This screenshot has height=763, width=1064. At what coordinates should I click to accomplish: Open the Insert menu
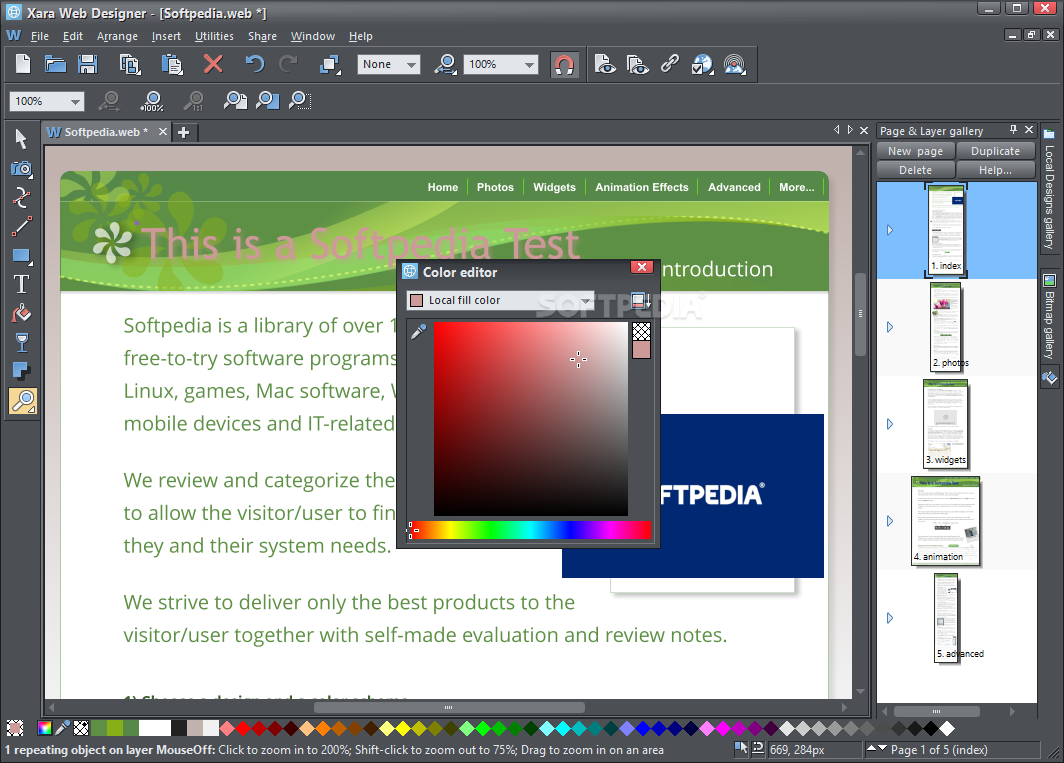tap(166, 36)
